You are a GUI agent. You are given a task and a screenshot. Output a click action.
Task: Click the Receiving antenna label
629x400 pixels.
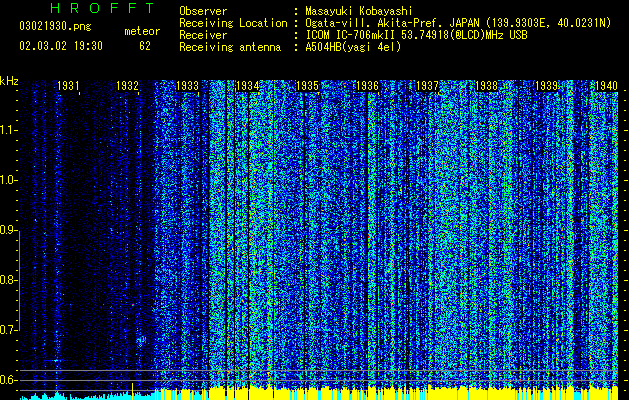coord(230,47)
